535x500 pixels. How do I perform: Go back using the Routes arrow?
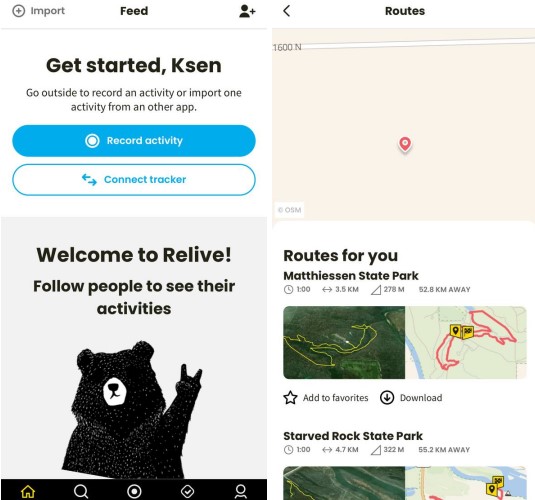click(x=287, y=11)
